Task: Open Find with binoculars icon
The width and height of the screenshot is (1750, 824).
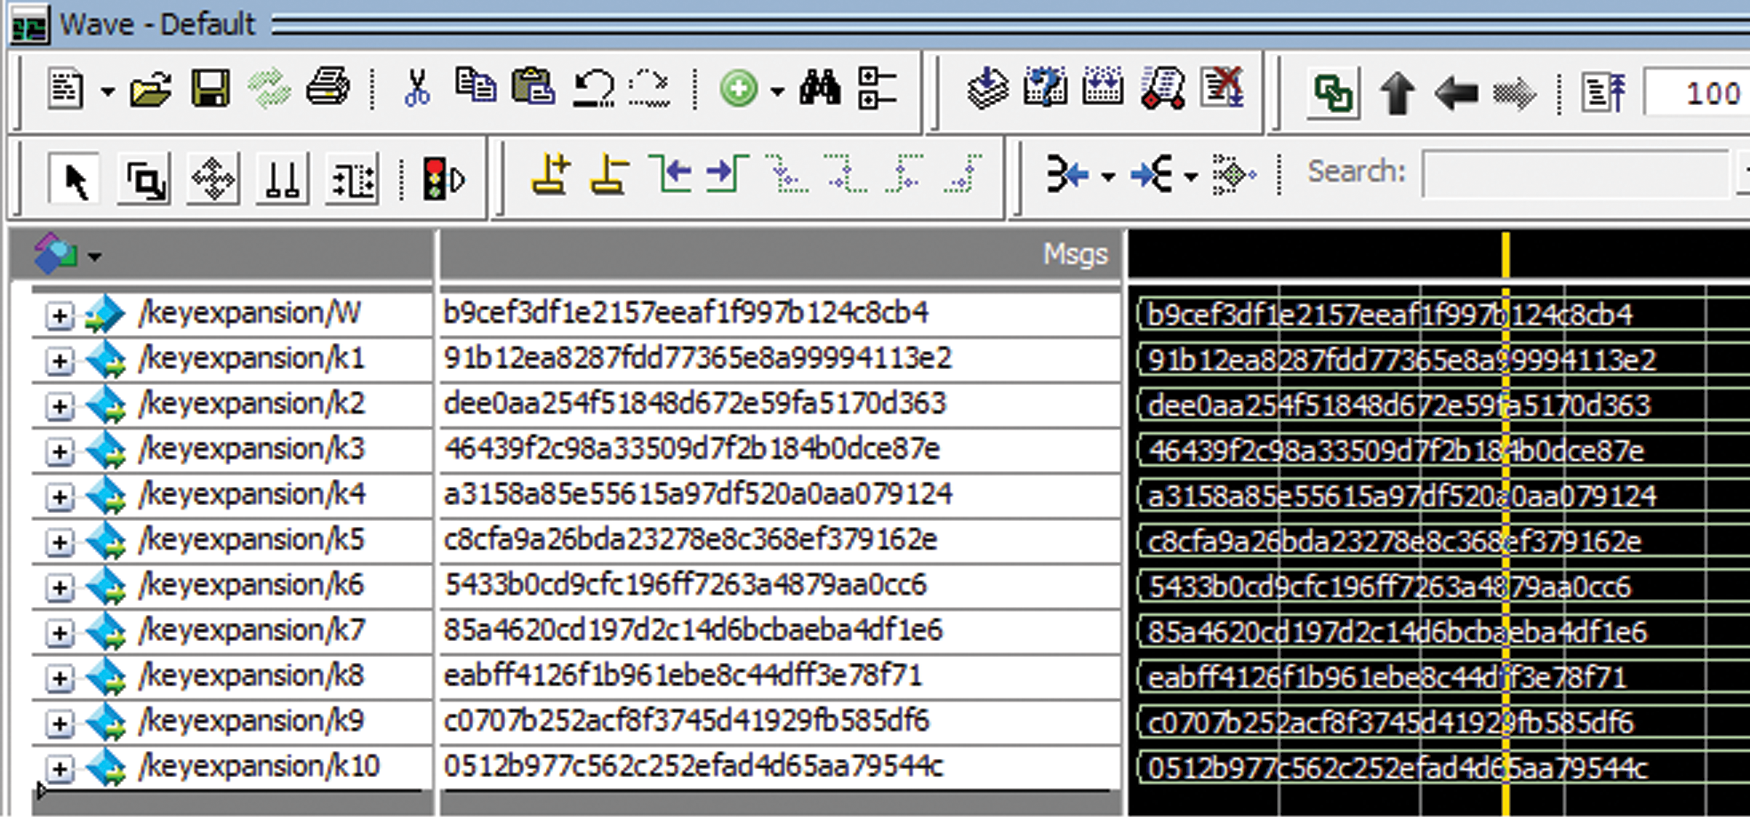Action: point(820,89)
